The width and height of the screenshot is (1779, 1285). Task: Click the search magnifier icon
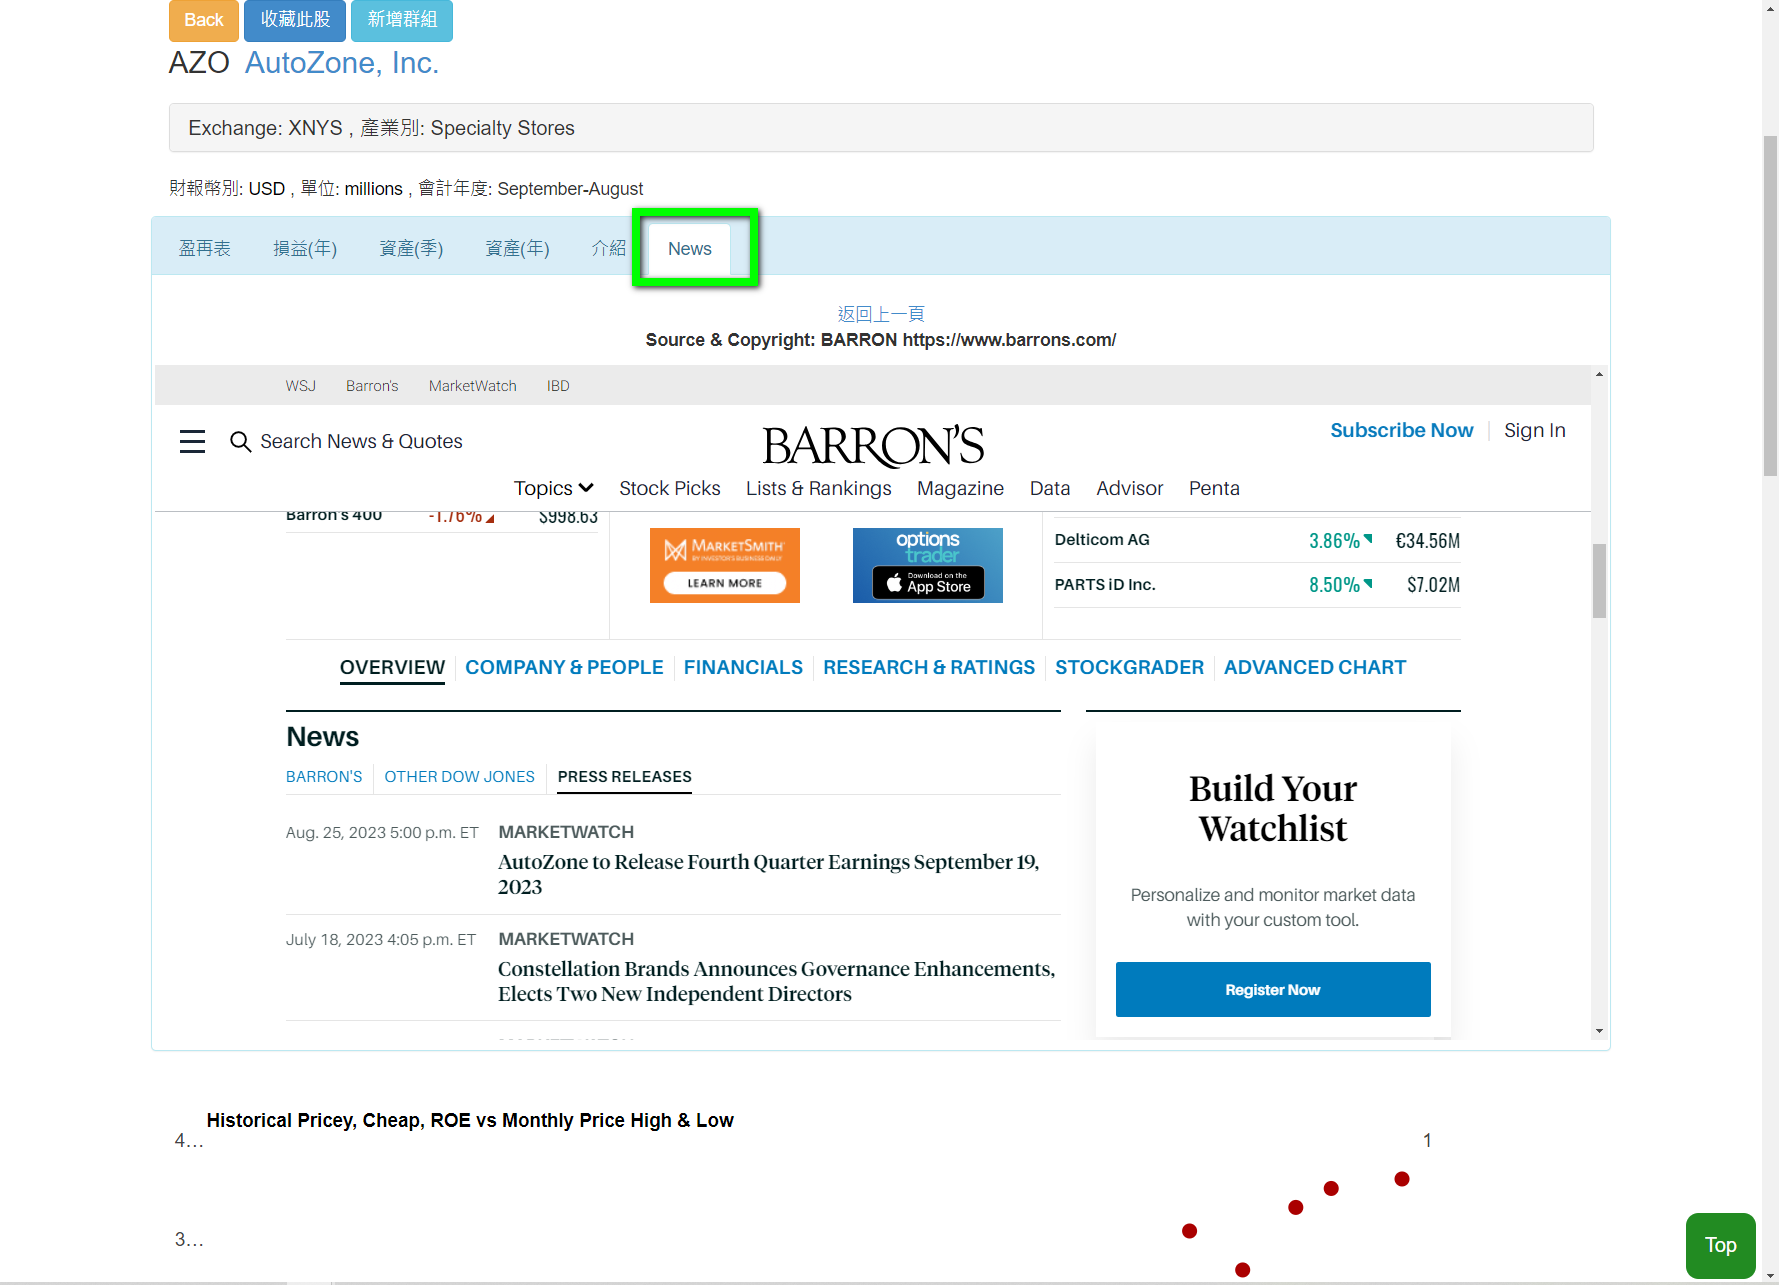tap(240, 441)
